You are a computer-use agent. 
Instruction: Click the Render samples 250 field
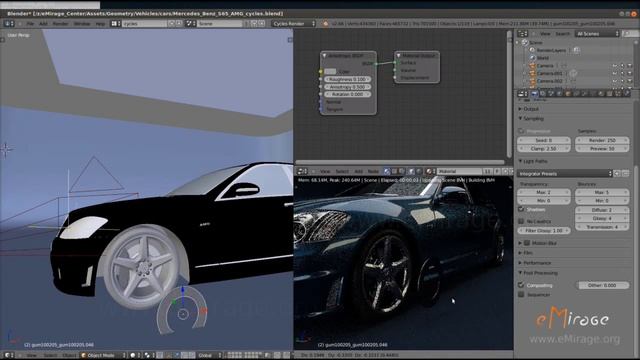click(x=602, y=140)
